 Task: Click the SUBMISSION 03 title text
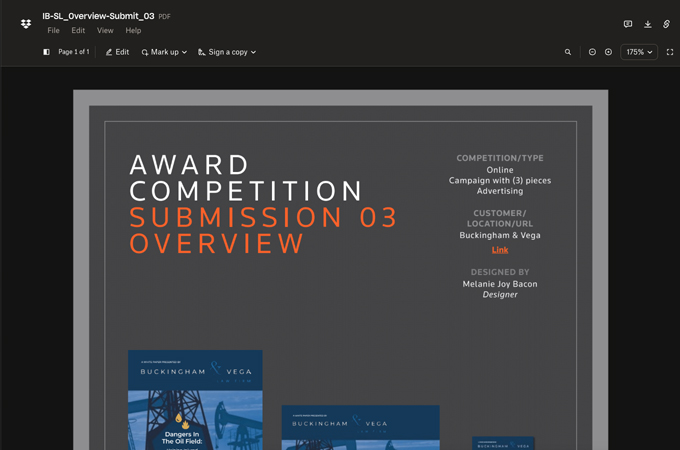pos(263,217)
